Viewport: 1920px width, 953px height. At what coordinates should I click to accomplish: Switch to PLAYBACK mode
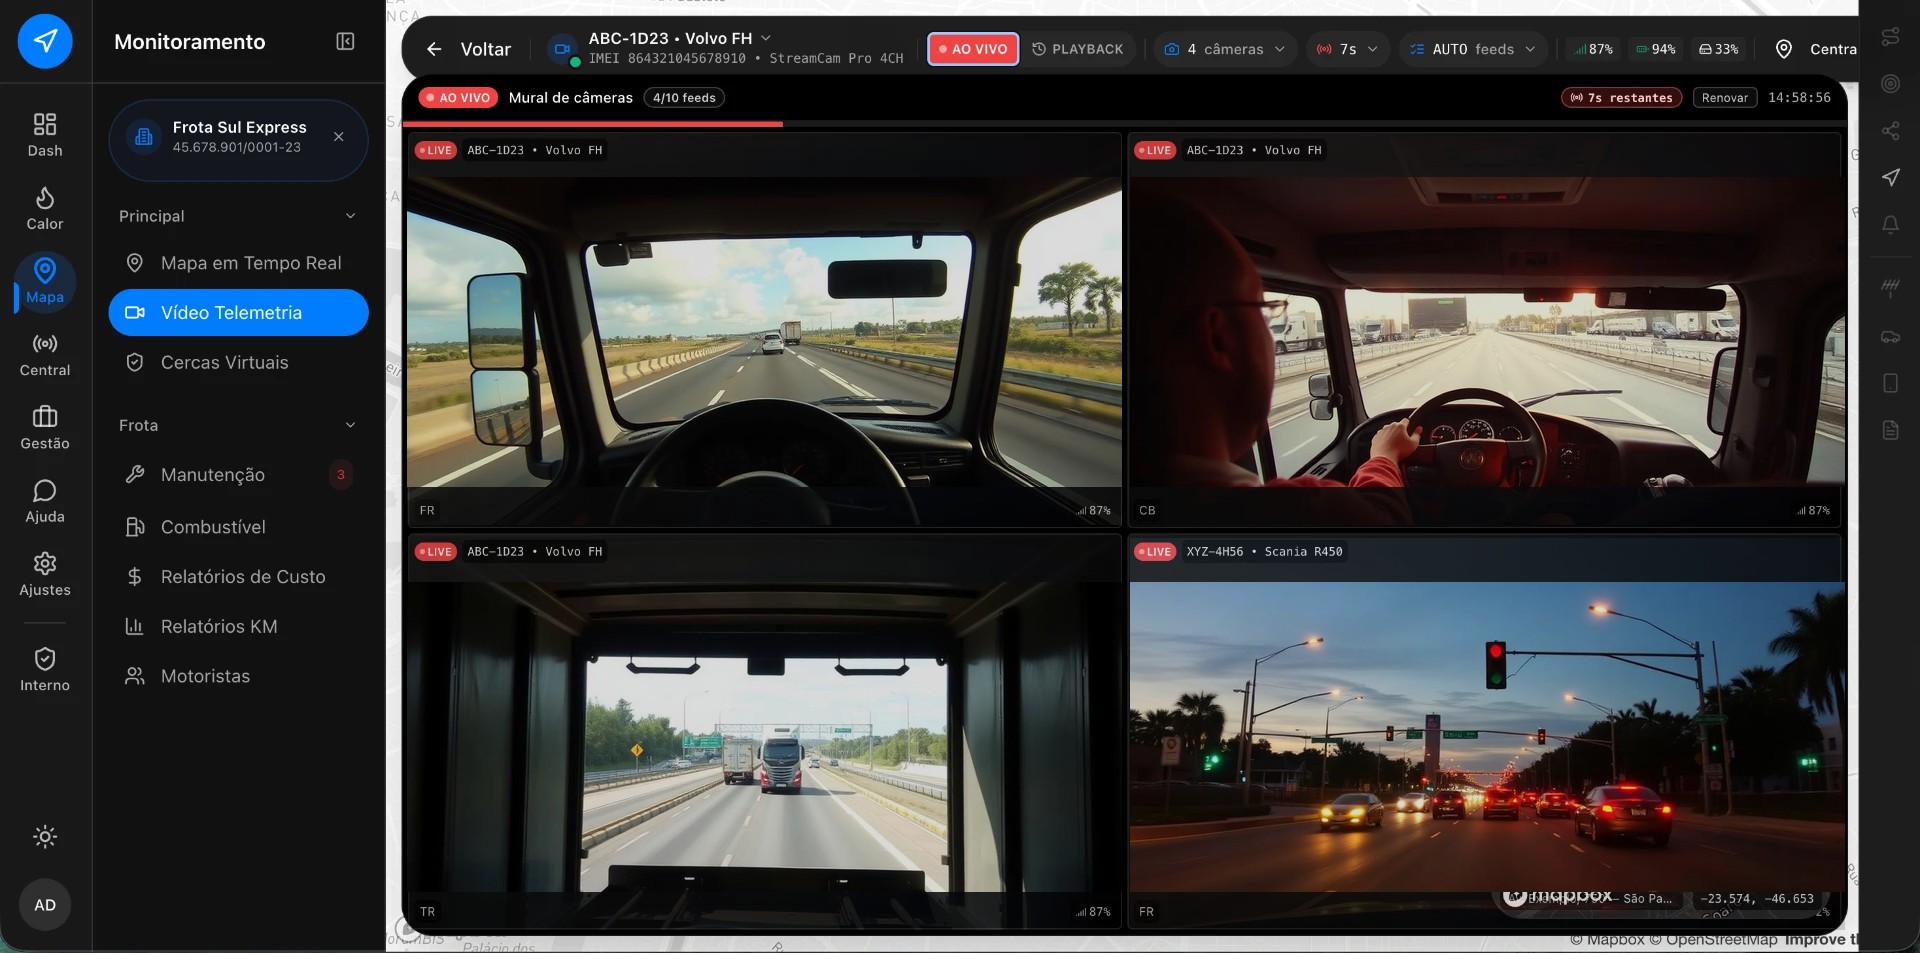pyautogui.click(x=1078, y=49)
